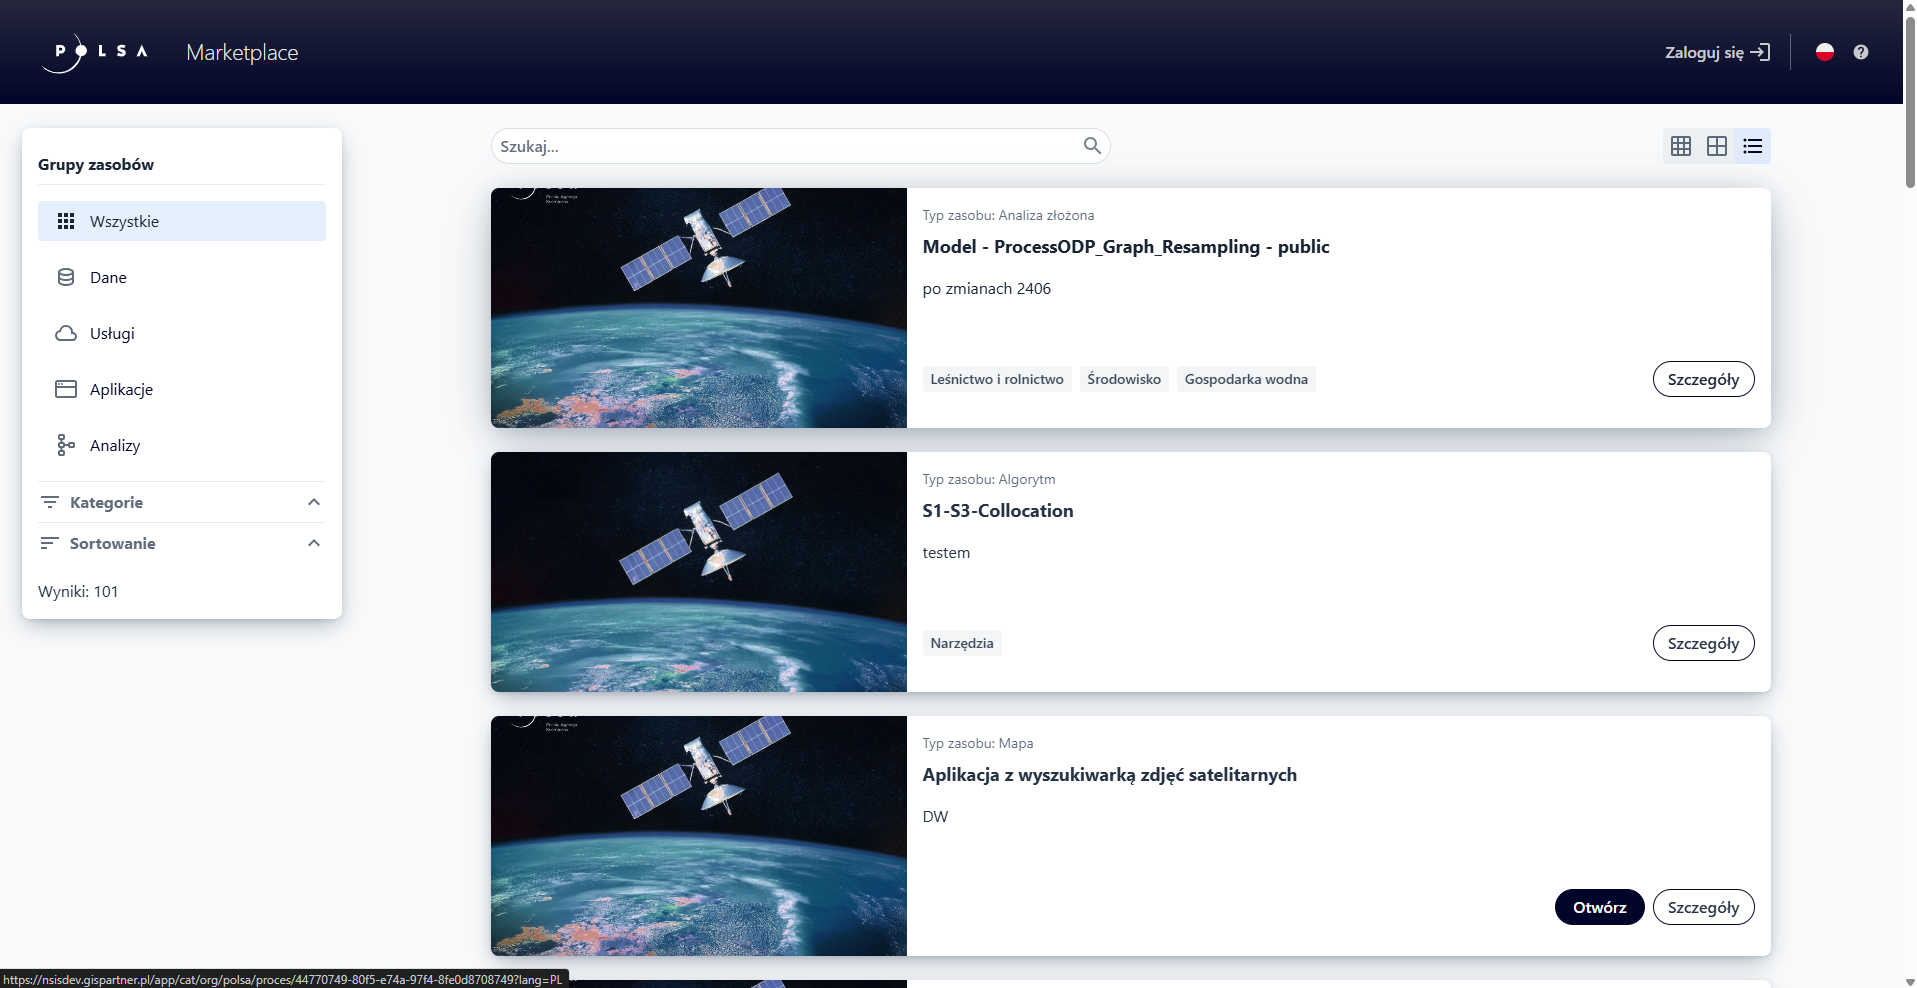Click the Typ zasobu: Algorytm label

[989, 479]
